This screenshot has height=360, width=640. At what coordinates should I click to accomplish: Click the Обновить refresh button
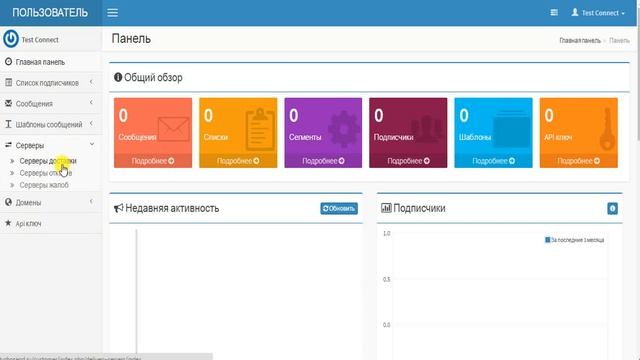pyautogui.click(x=339, y=209)
